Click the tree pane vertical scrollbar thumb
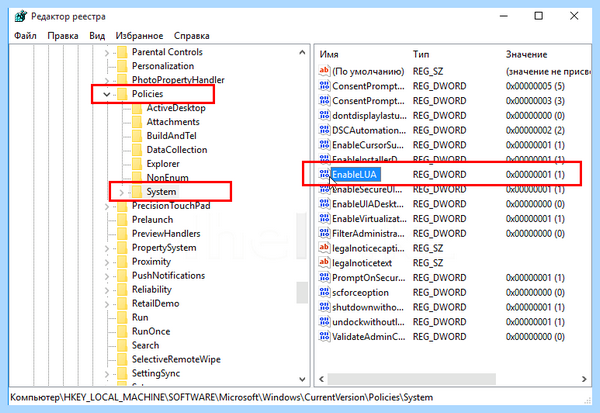Image resolution: width=600 pixels, height=413 pixels. pyautogui.click(x=302, y=292)
